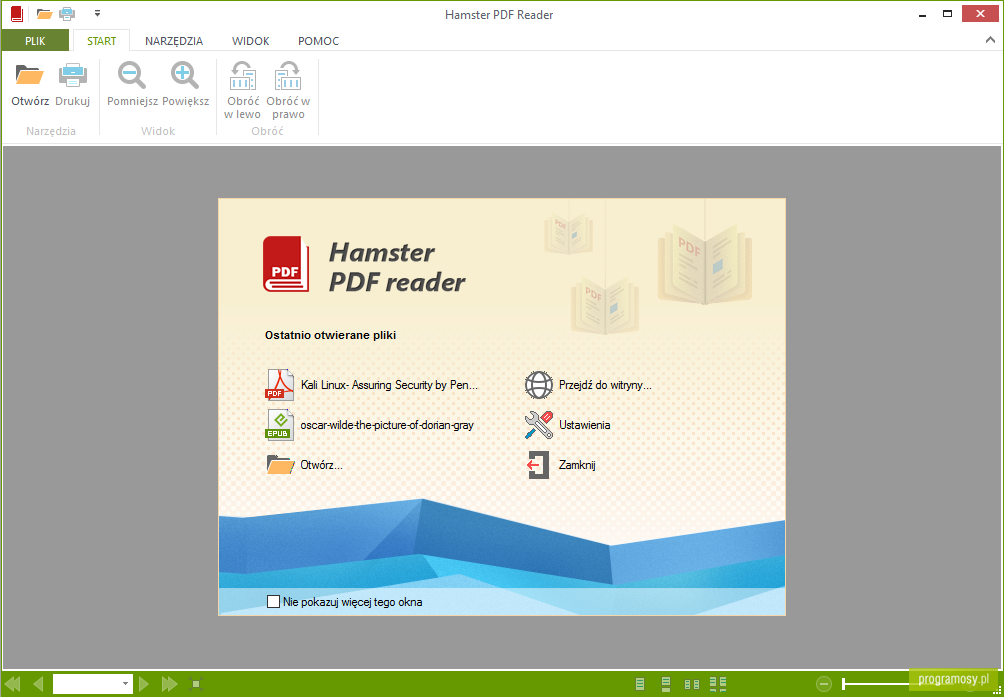Viewport: 1004px width, 697px height.
Task: Click the folder icon beside Otwórz... in welcome panel
Action: point(280,465)
